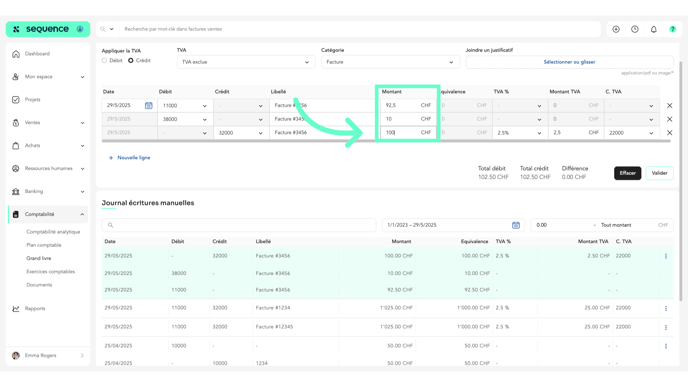Open the notifications bell
Image resolution: width=688 pixels, height=387 pixels.
pos(654,29)
